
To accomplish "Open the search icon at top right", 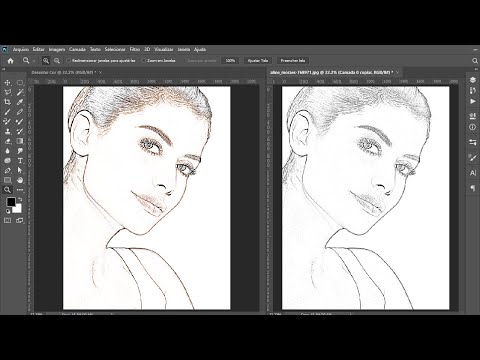I will click(x=475, y=61).
